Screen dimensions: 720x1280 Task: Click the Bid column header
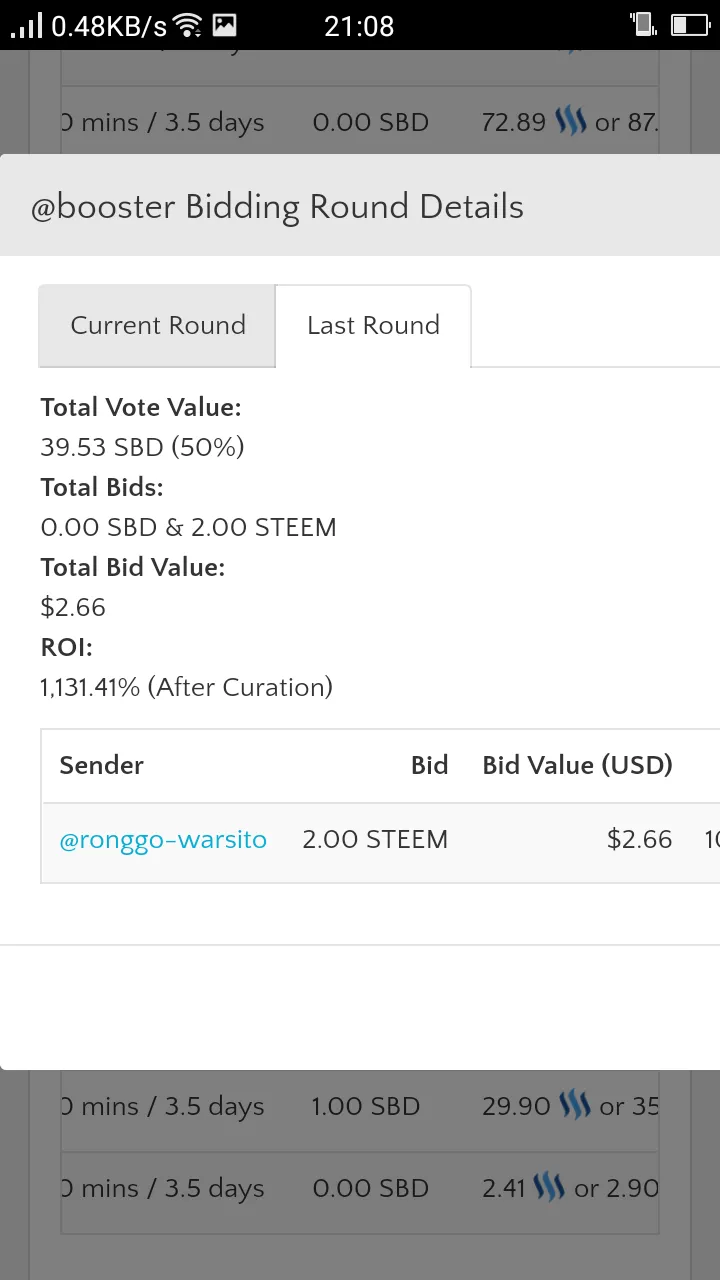coord(429,765)
